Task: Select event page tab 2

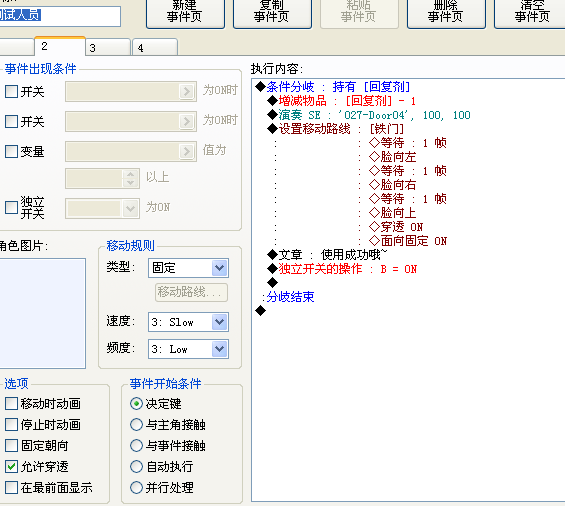Action: tap(60, 46)
